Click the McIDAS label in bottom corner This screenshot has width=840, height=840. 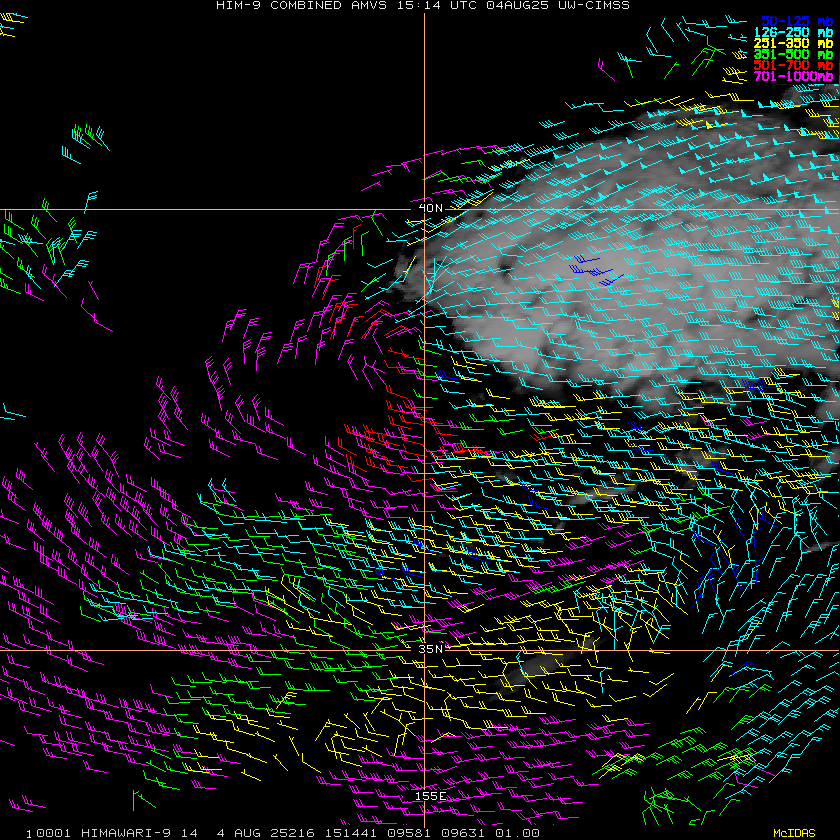tap(794, 833)
